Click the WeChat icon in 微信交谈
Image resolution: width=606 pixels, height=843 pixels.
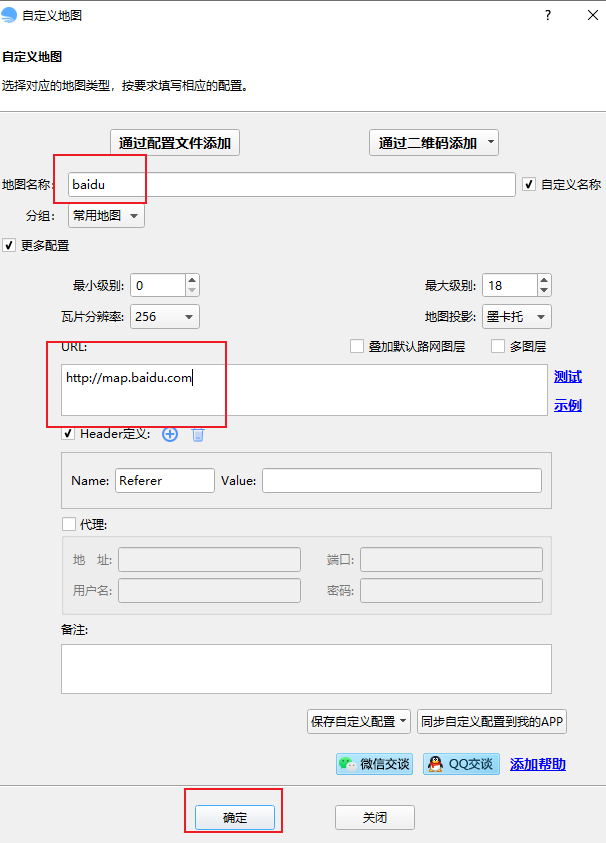point(347,764)
